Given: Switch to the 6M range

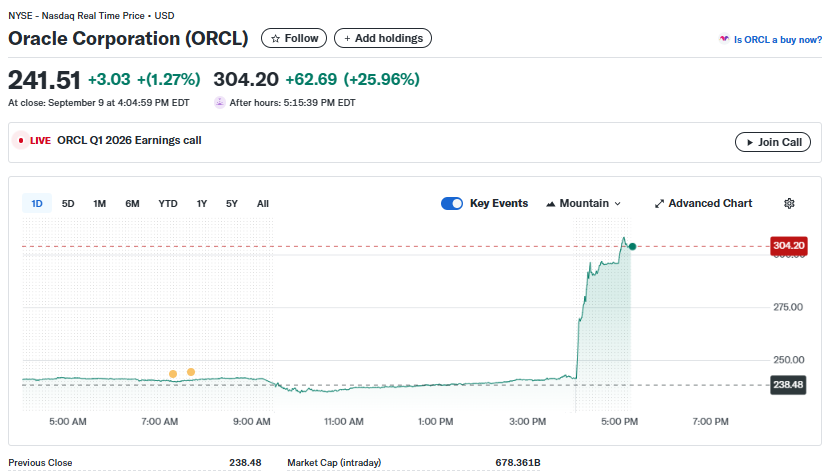Looking at the screenshot, I should [132, 204].
